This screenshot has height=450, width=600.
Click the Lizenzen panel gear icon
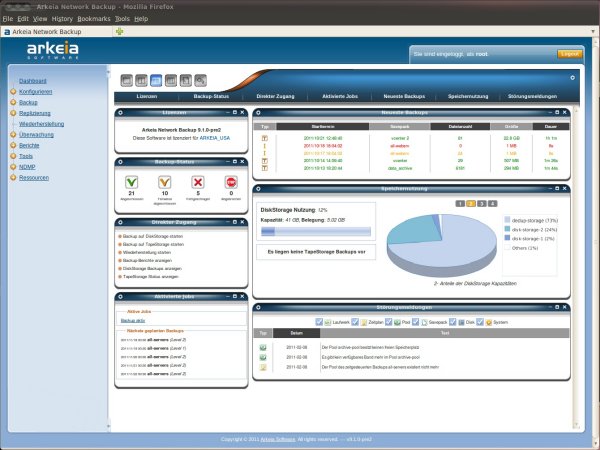coord(121,112)
